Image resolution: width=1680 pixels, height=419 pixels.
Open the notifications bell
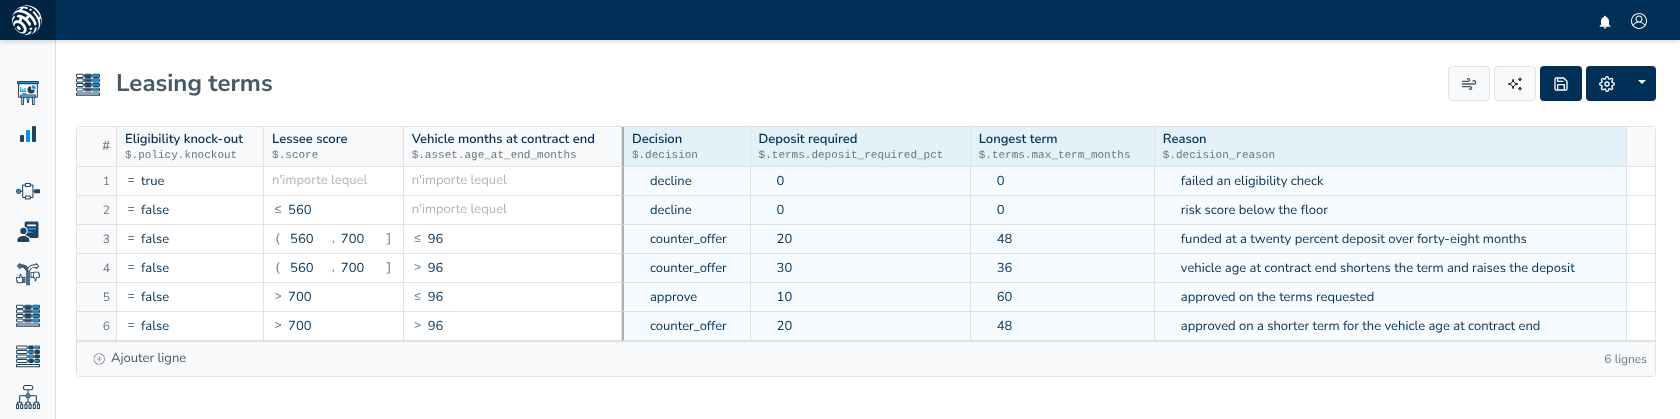pos(1605,21)
